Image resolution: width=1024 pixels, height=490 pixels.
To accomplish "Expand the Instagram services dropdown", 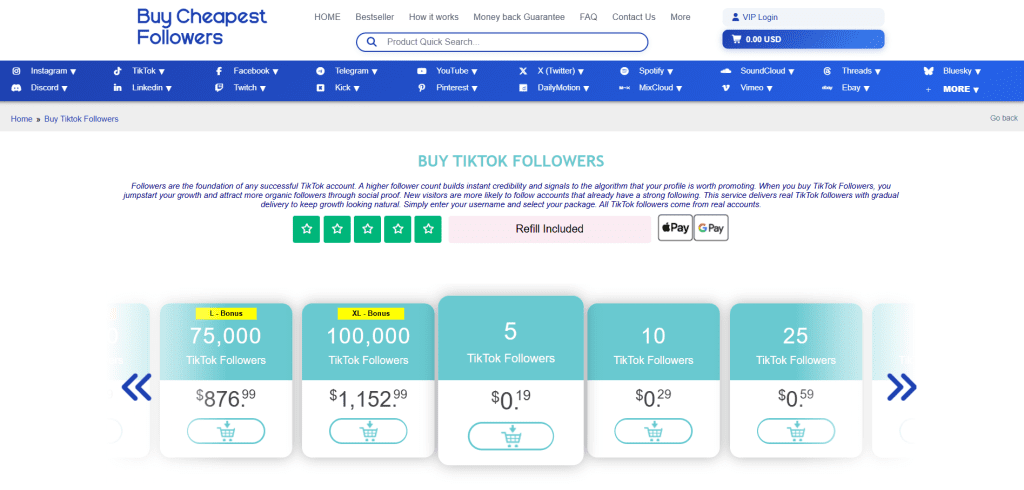I will pyautogui.click(x=54, y=71).
